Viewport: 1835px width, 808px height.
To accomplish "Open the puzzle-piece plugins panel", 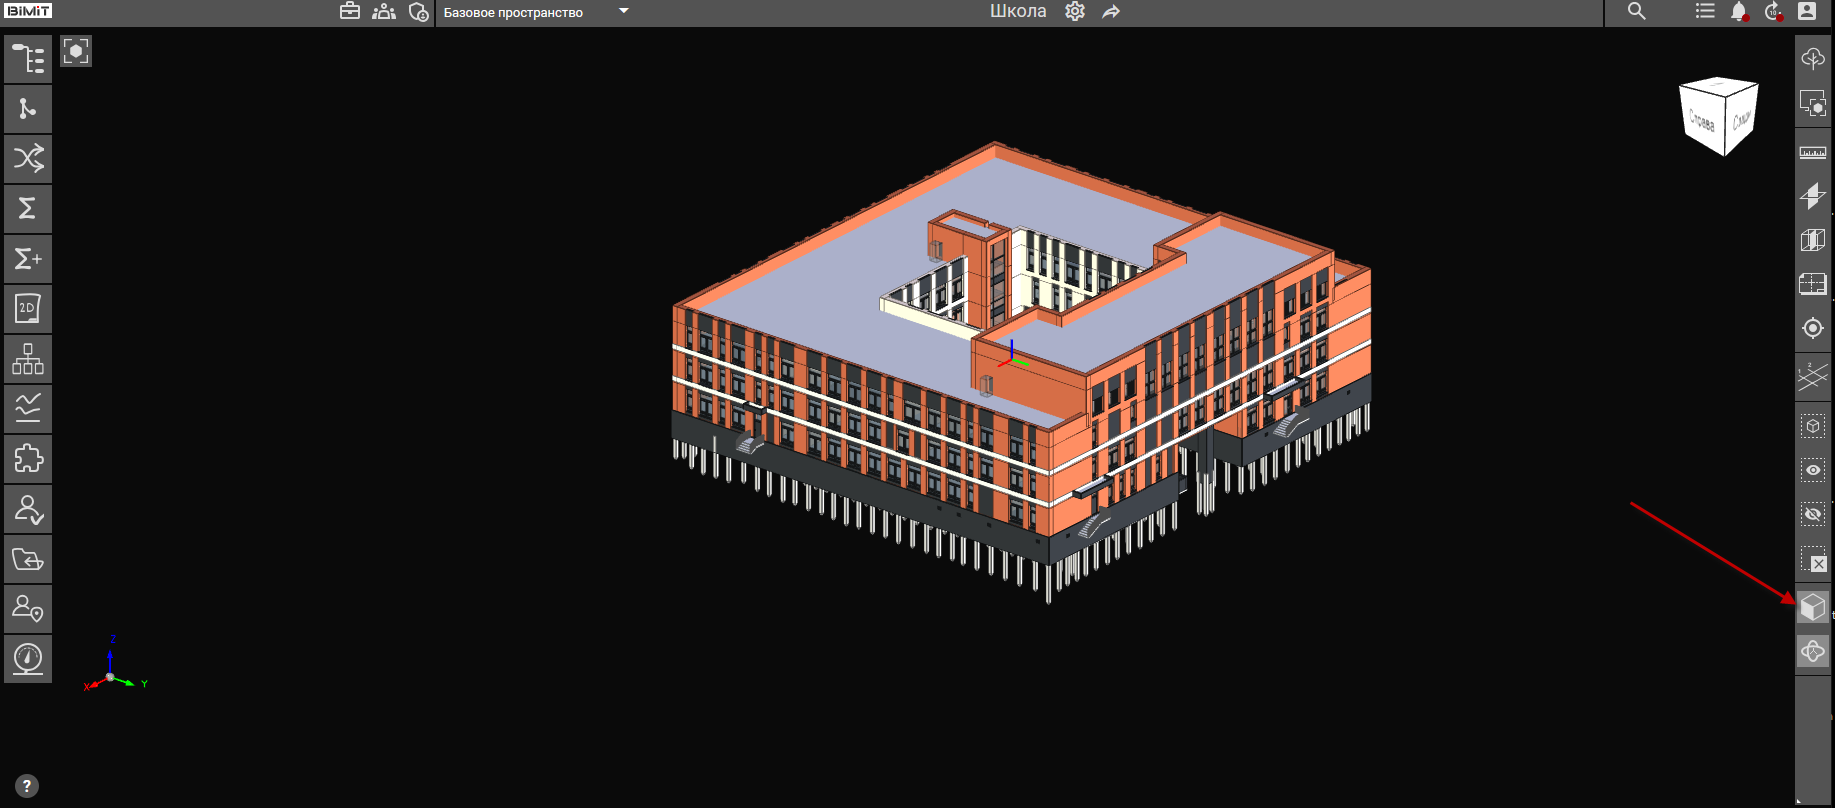I will pyautogui.click(x=28, y=459).
